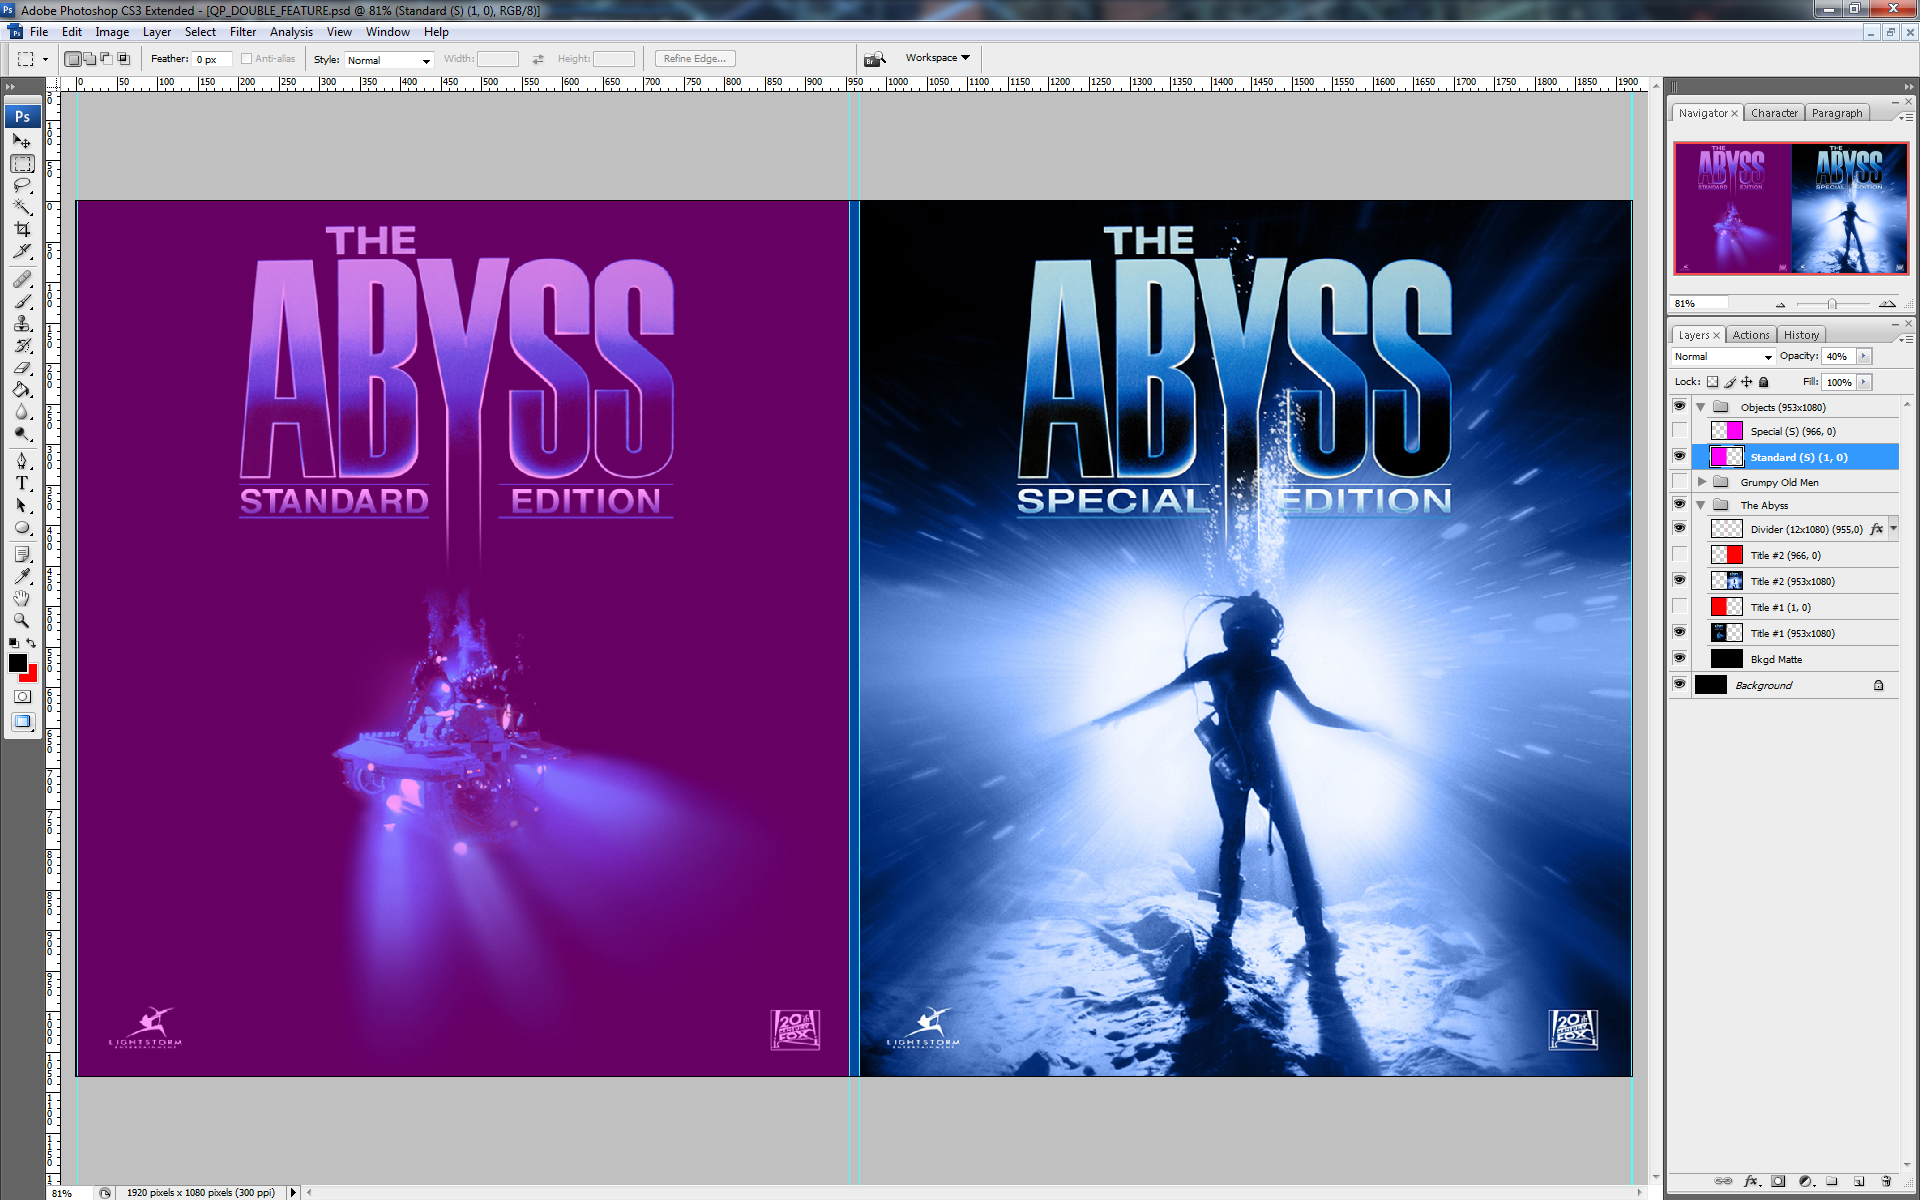Select the Ellipse shape tool
The image size is (1920, 1200).
pyautogui.click(x=22, y=527)
